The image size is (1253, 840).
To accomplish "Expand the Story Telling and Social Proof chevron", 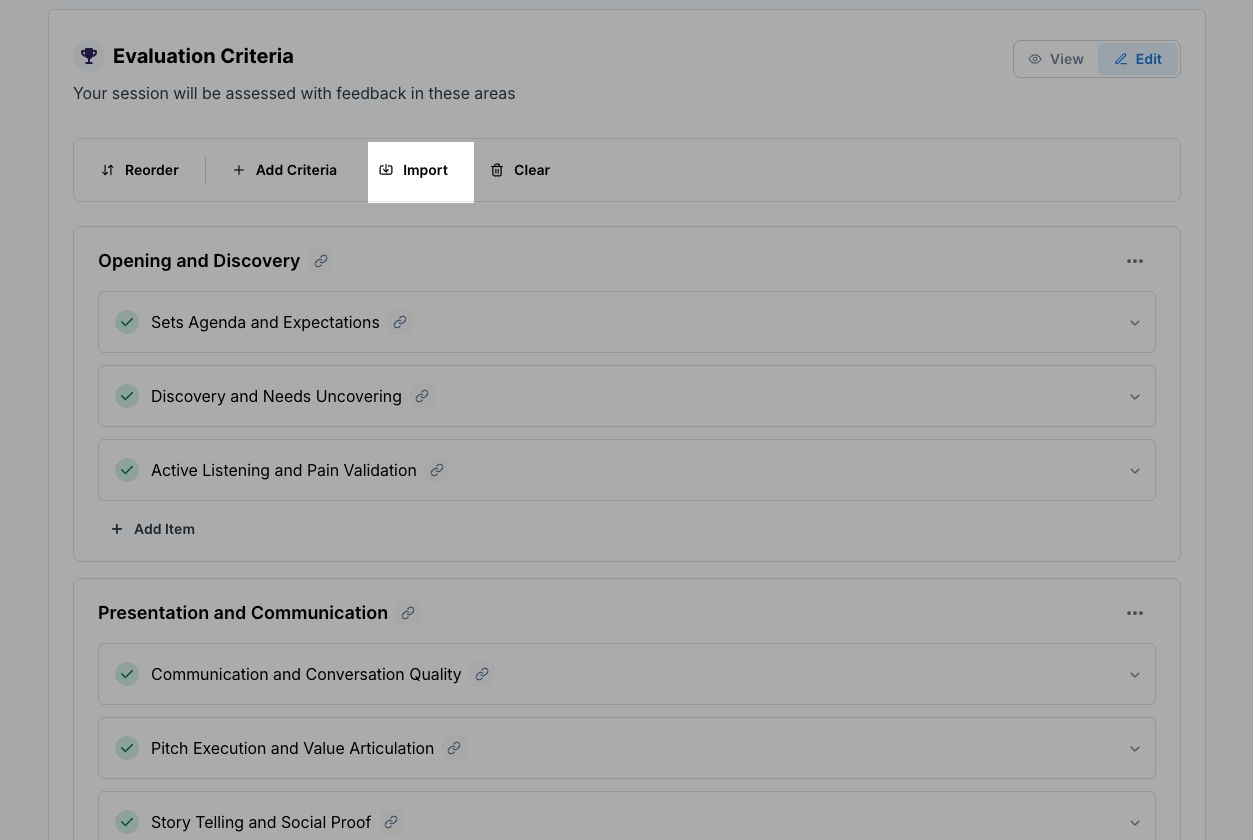I will coord(1135,823).
